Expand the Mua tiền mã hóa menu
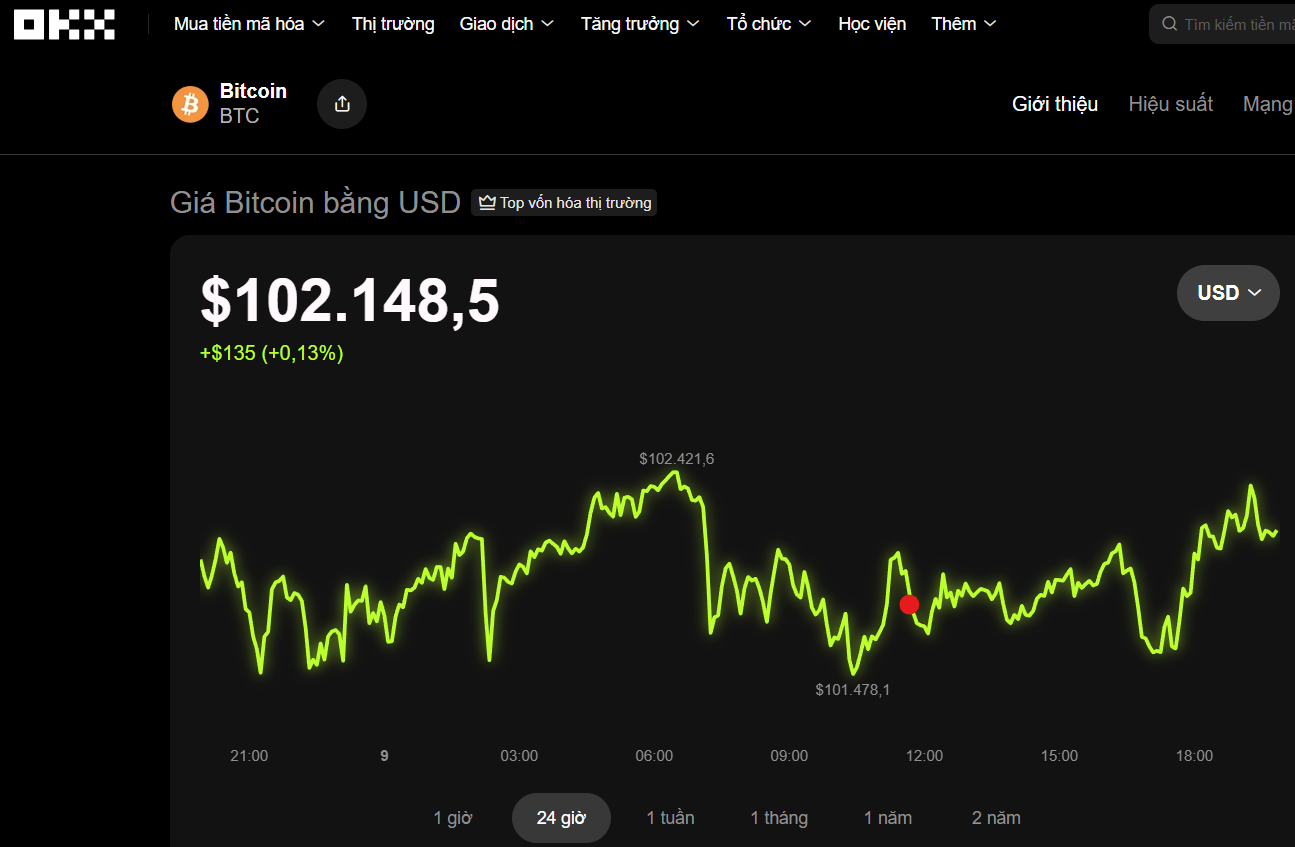Screen dimensions: 1295x847 point(249,24)
